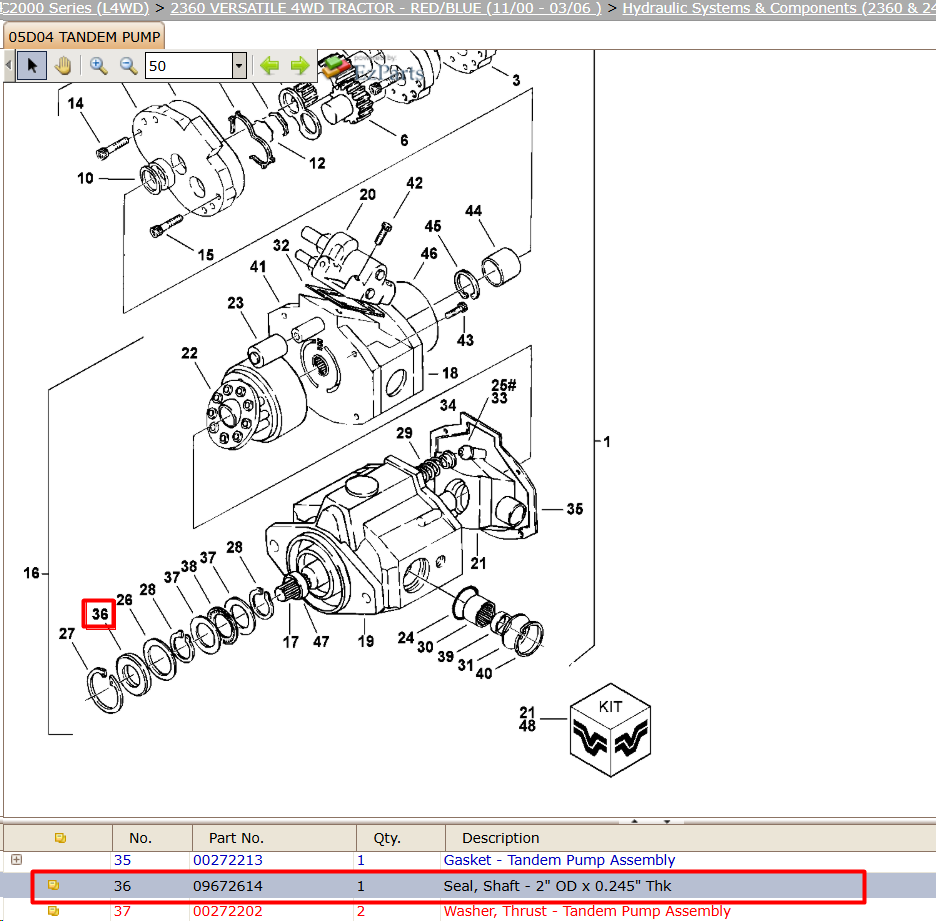Click item number 35 in parts table
936x921 pixels.
click(x=122, y=860)
